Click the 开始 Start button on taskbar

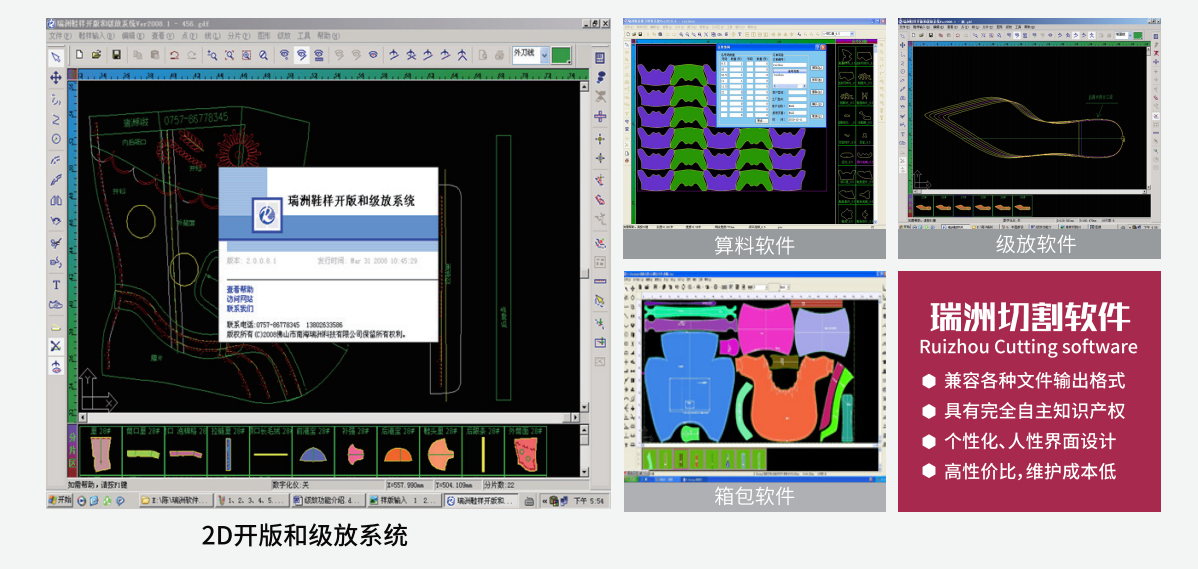coord(60,501)
